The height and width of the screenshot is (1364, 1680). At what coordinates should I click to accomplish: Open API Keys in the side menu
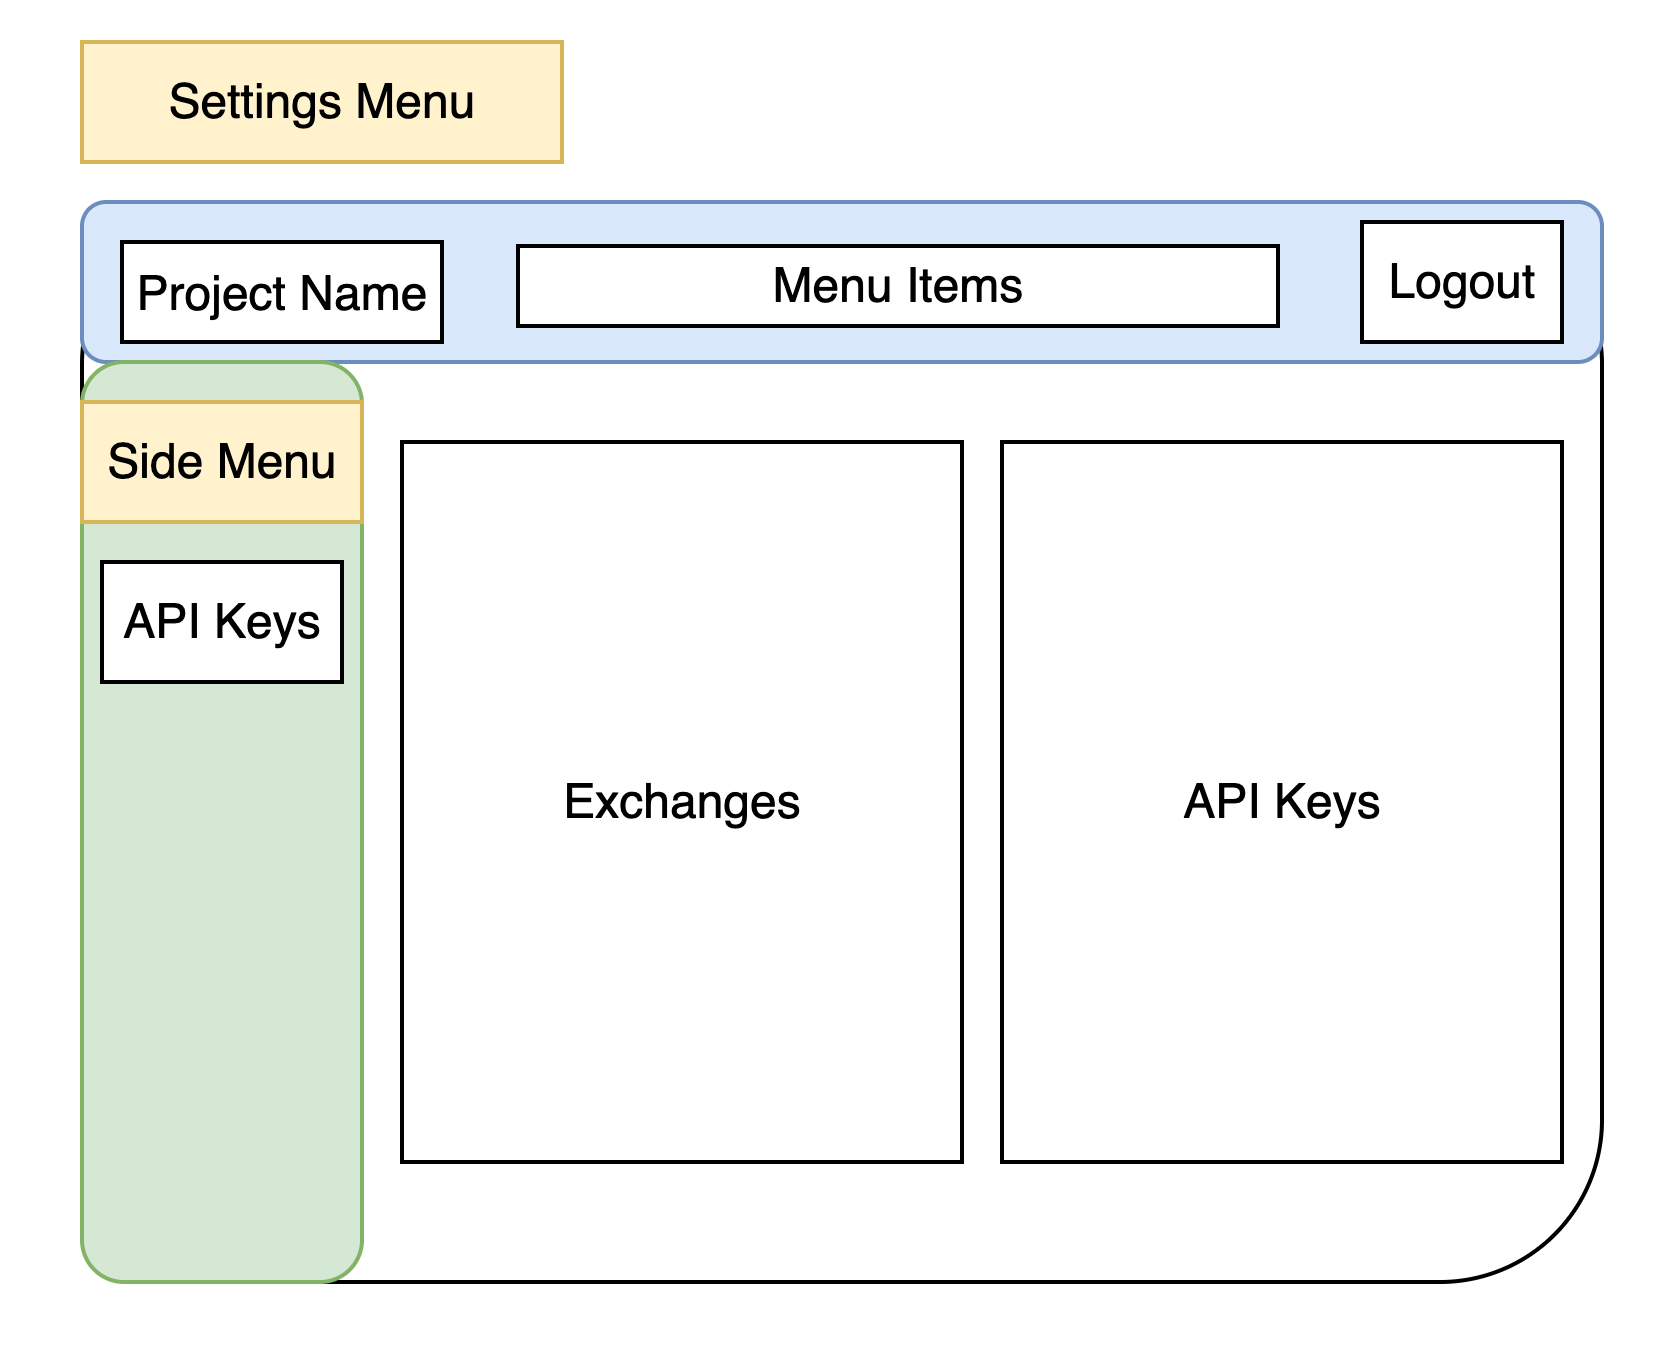(222, 622)
